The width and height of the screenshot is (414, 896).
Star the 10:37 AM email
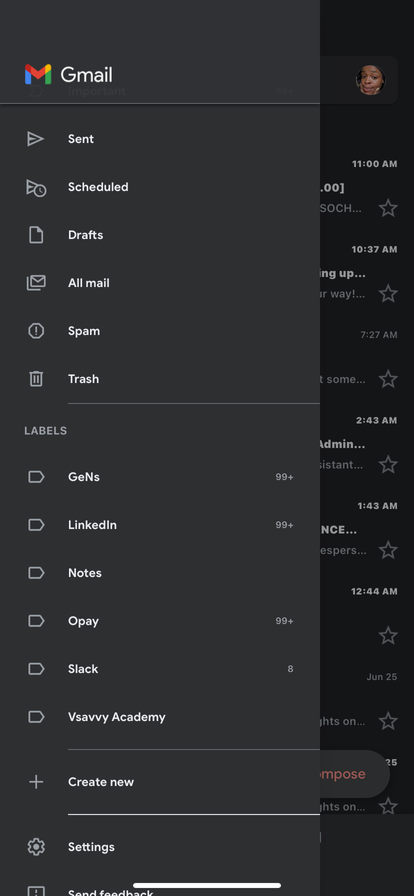pos(388,294)
